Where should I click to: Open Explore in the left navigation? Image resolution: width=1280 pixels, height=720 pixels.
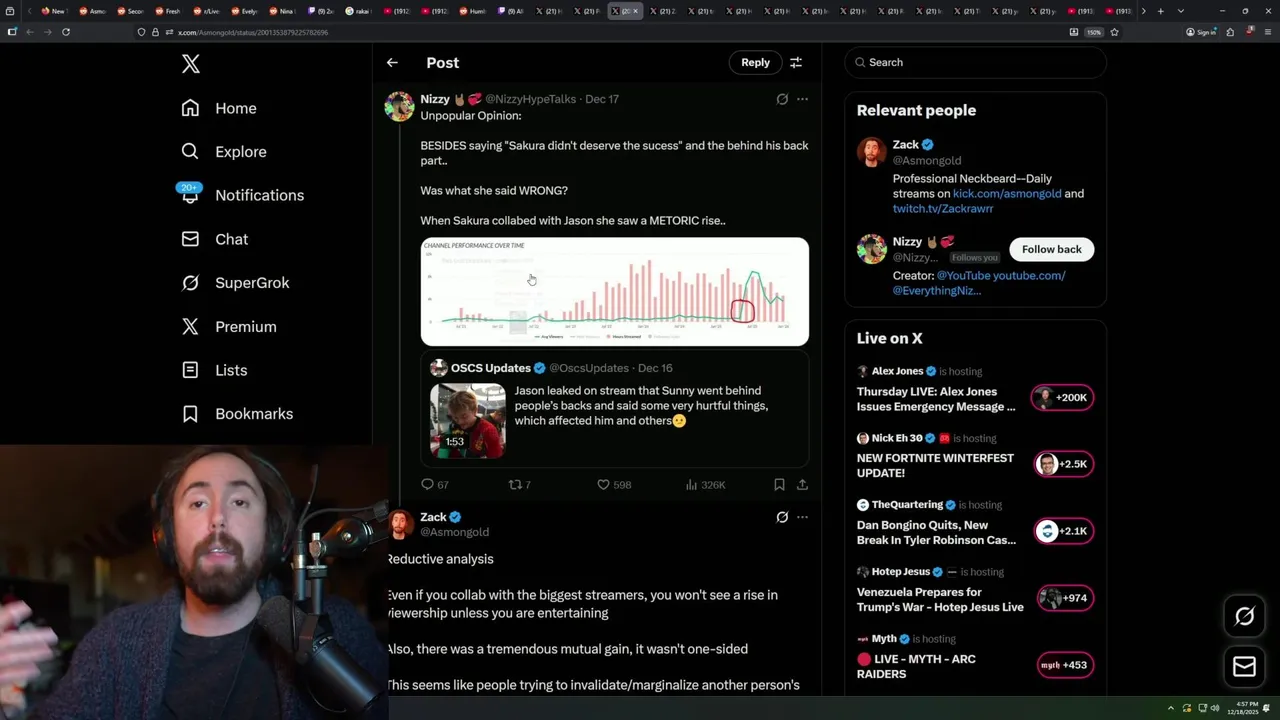click(x=224, y=152)
